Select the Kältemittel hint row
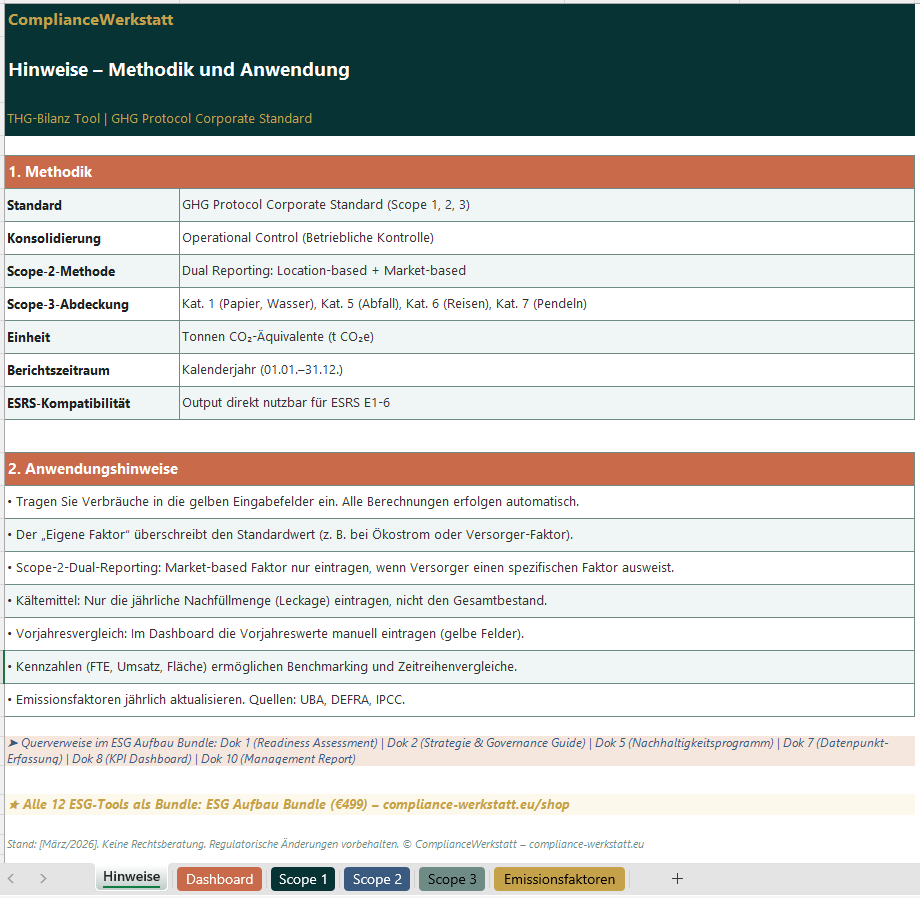 [x=459, y=601]
